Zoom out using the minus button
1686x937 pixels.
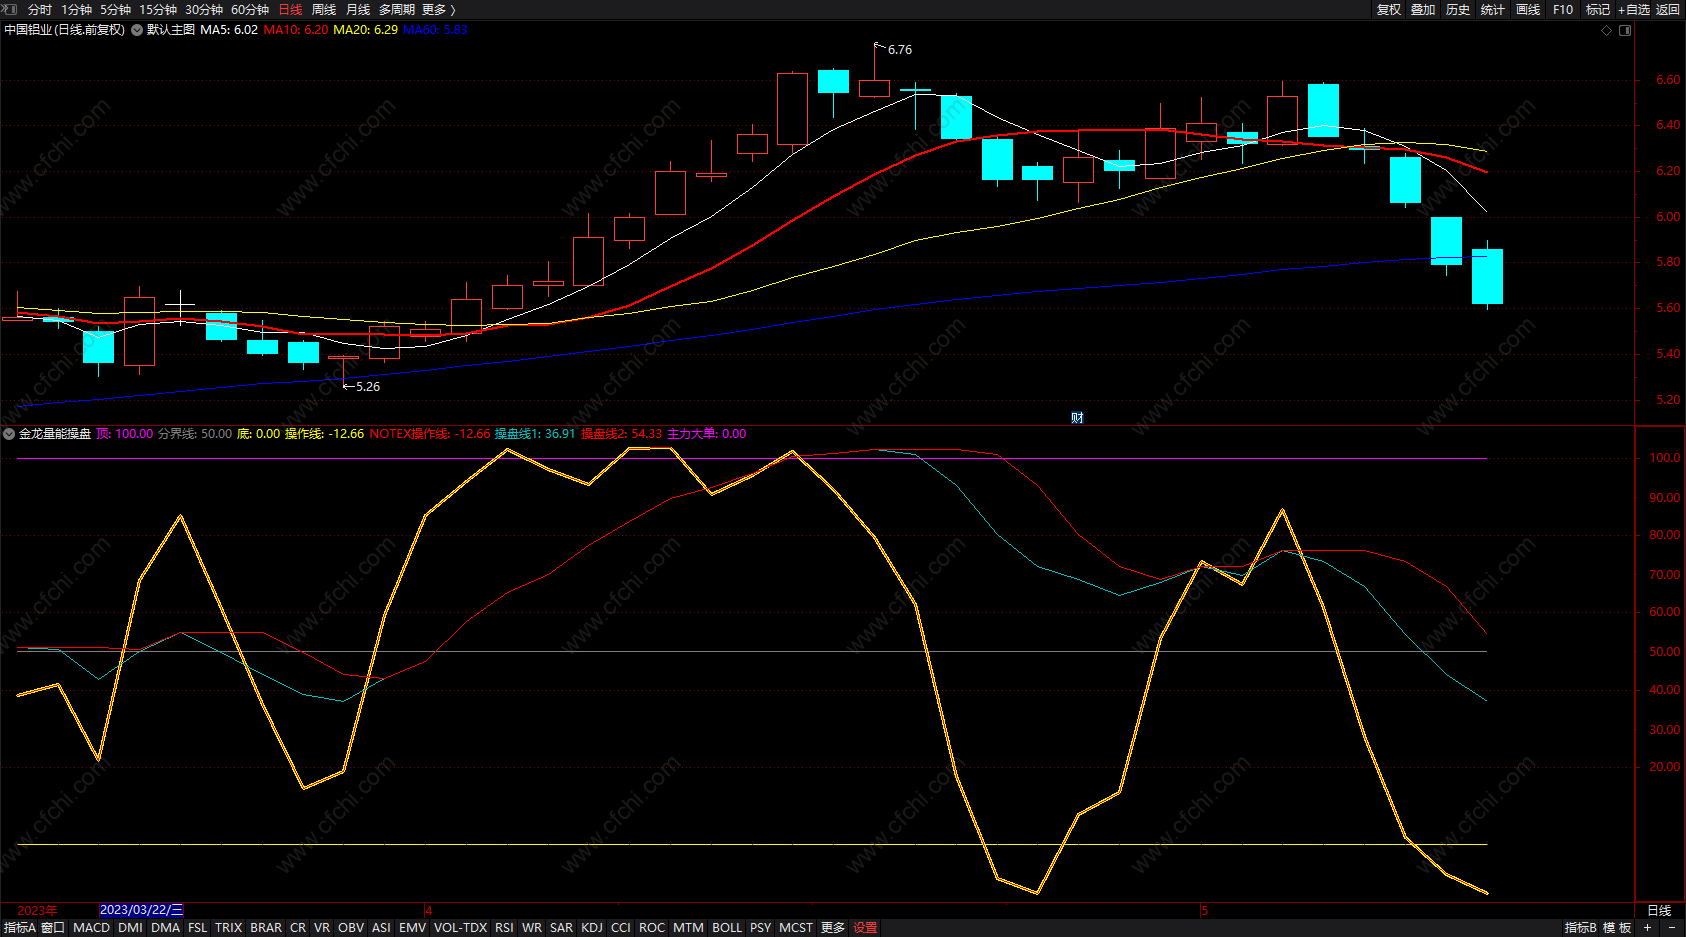pos(1672,928)
